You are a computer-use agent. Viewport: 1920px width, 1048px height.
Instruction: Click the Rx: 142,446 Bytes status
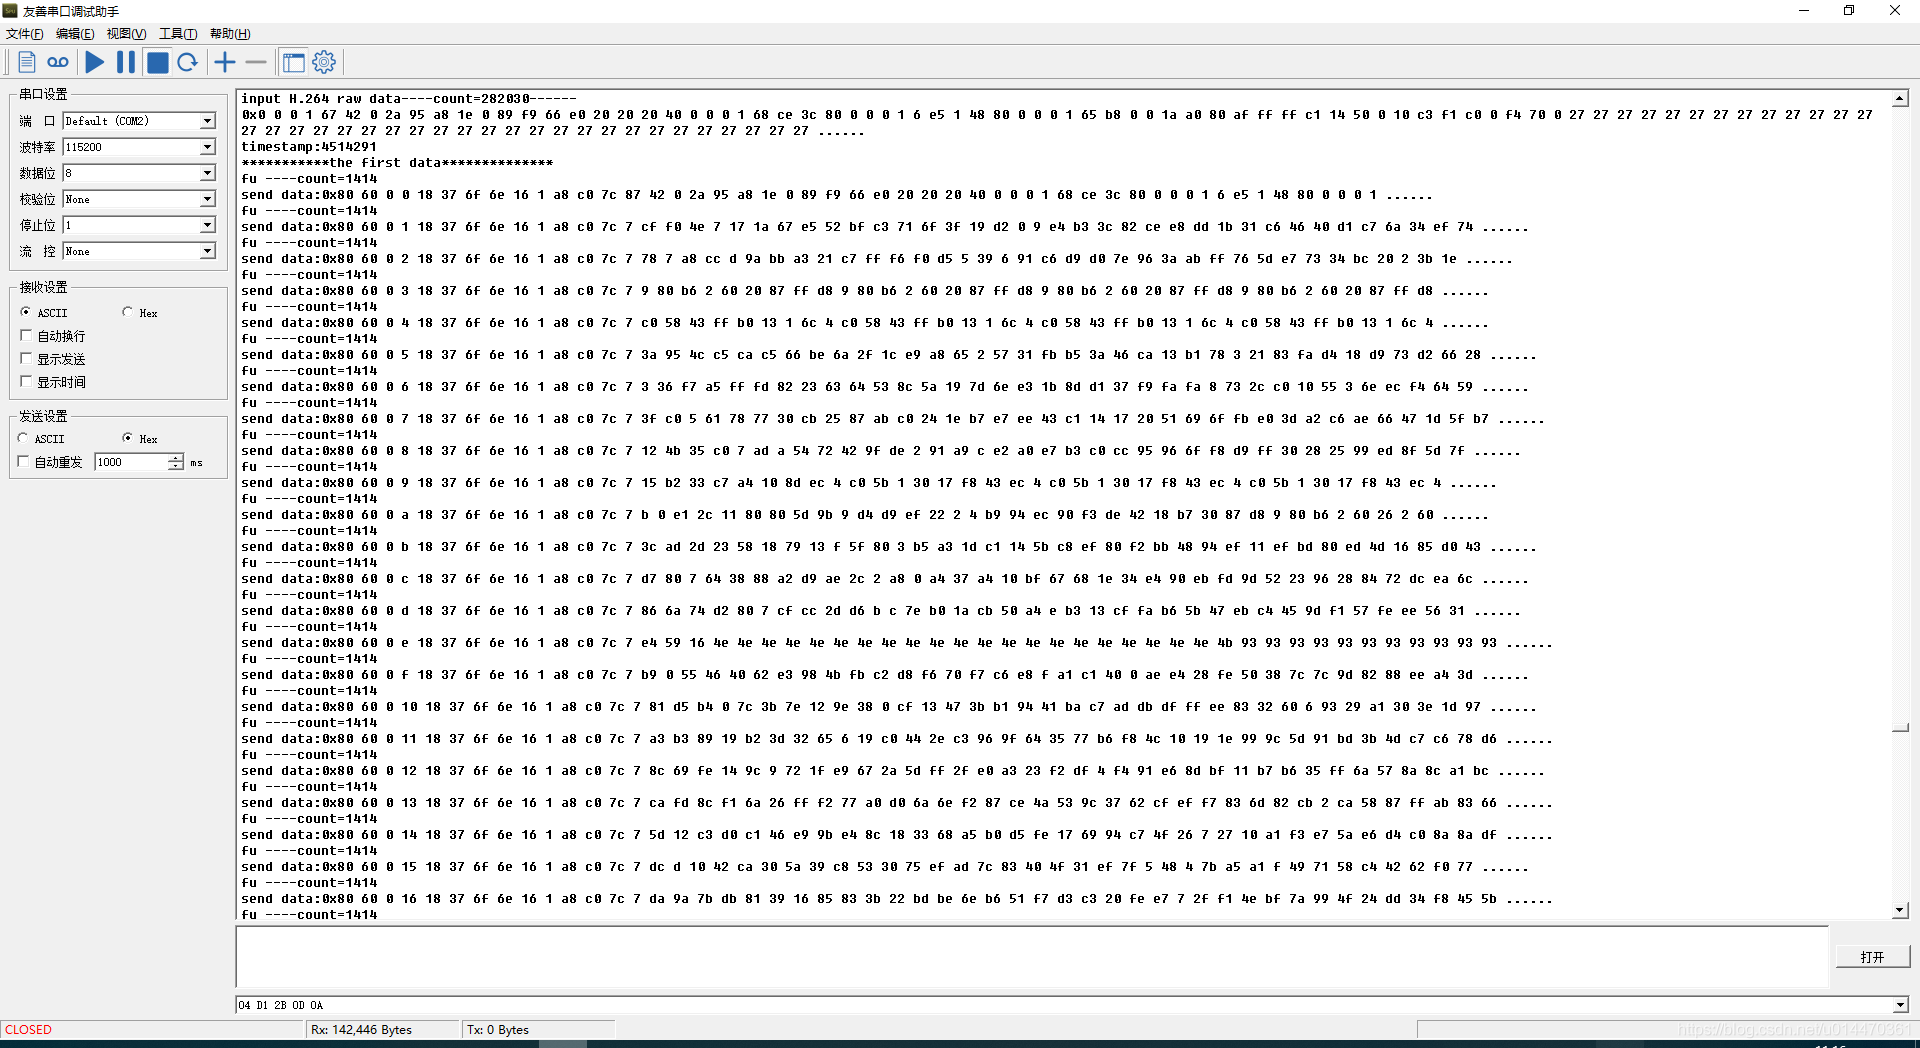coord(361,1030)
